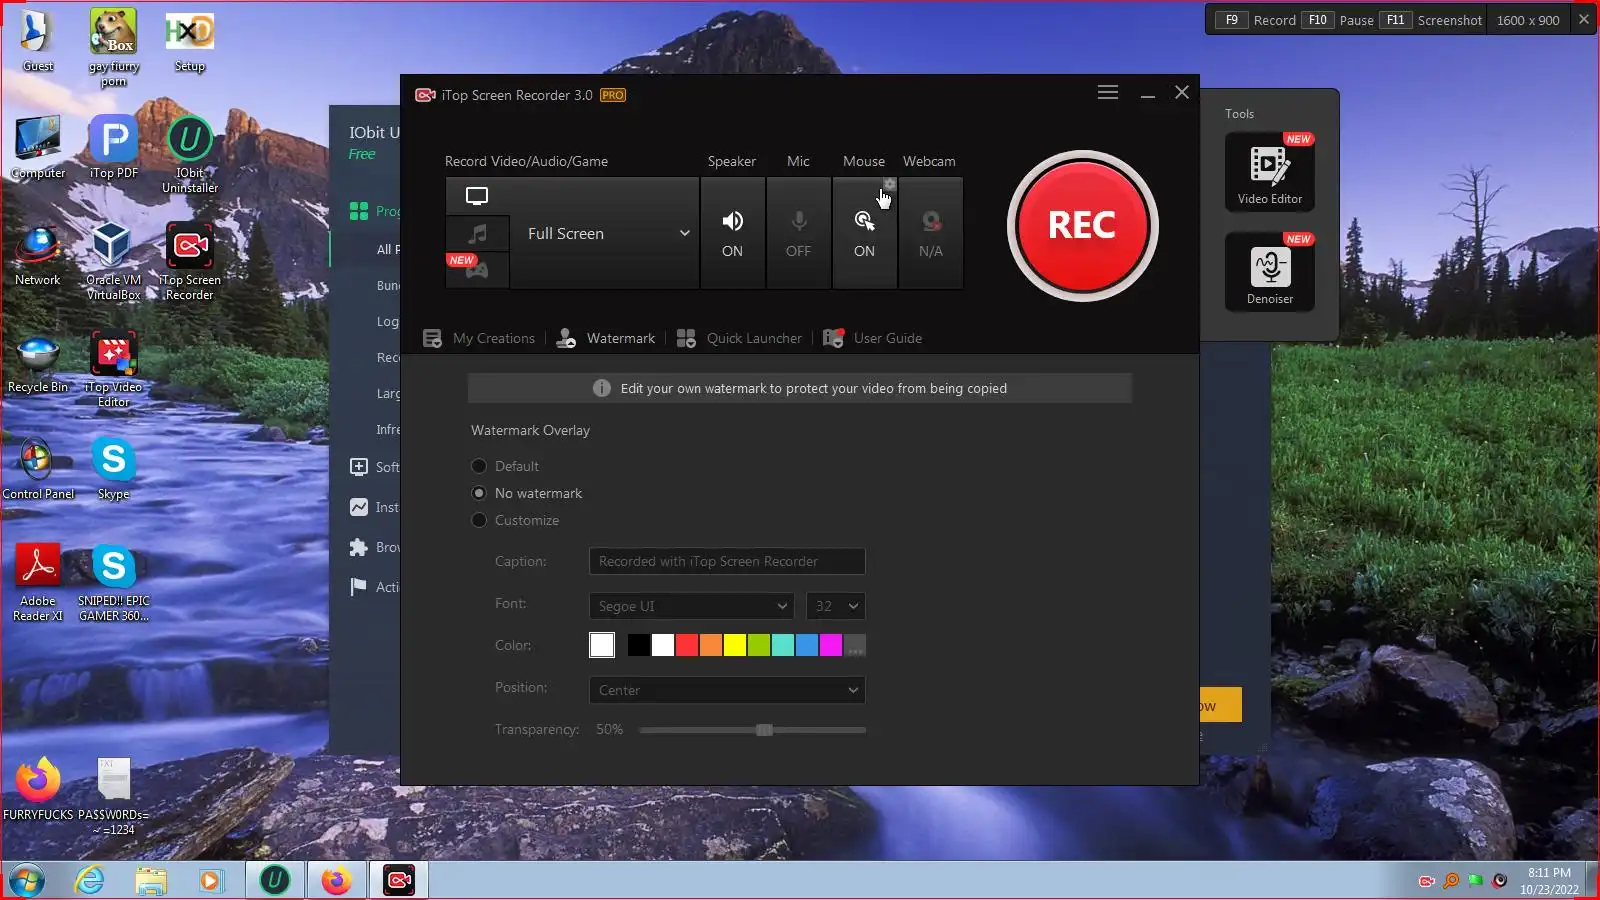Switch to the Watermark tab
This screenshot has width=1600, height=900.
point(606,338)
